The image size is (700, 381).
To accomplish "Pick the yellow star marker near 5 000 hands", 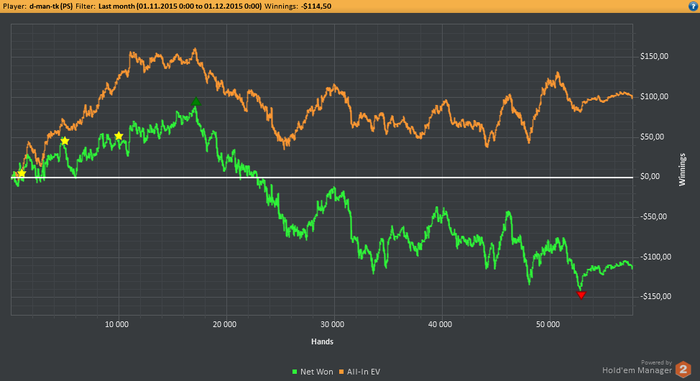I will pos(65,141).
